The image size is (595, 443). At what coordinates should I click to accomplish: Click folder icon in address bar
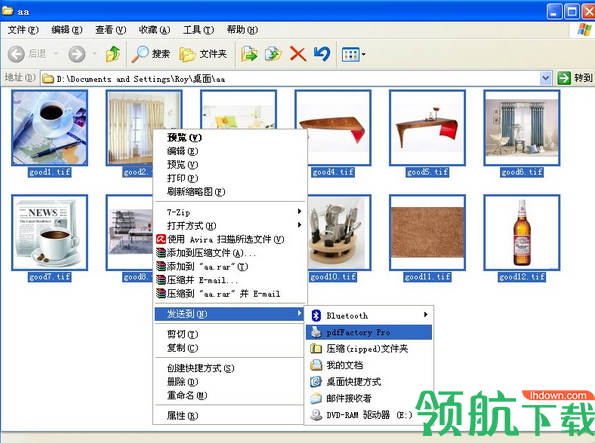click(x=48, y=79)
